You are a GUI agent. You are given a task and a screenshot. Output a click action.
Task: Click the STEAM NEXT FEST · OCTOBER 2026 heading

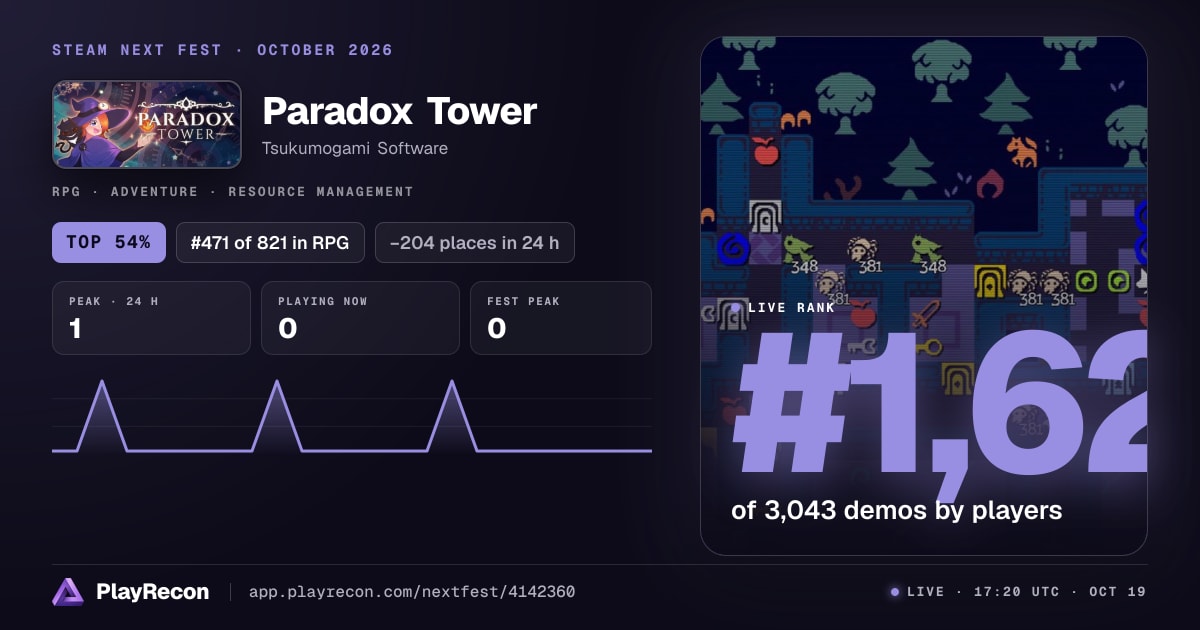(x=223, y=50)
